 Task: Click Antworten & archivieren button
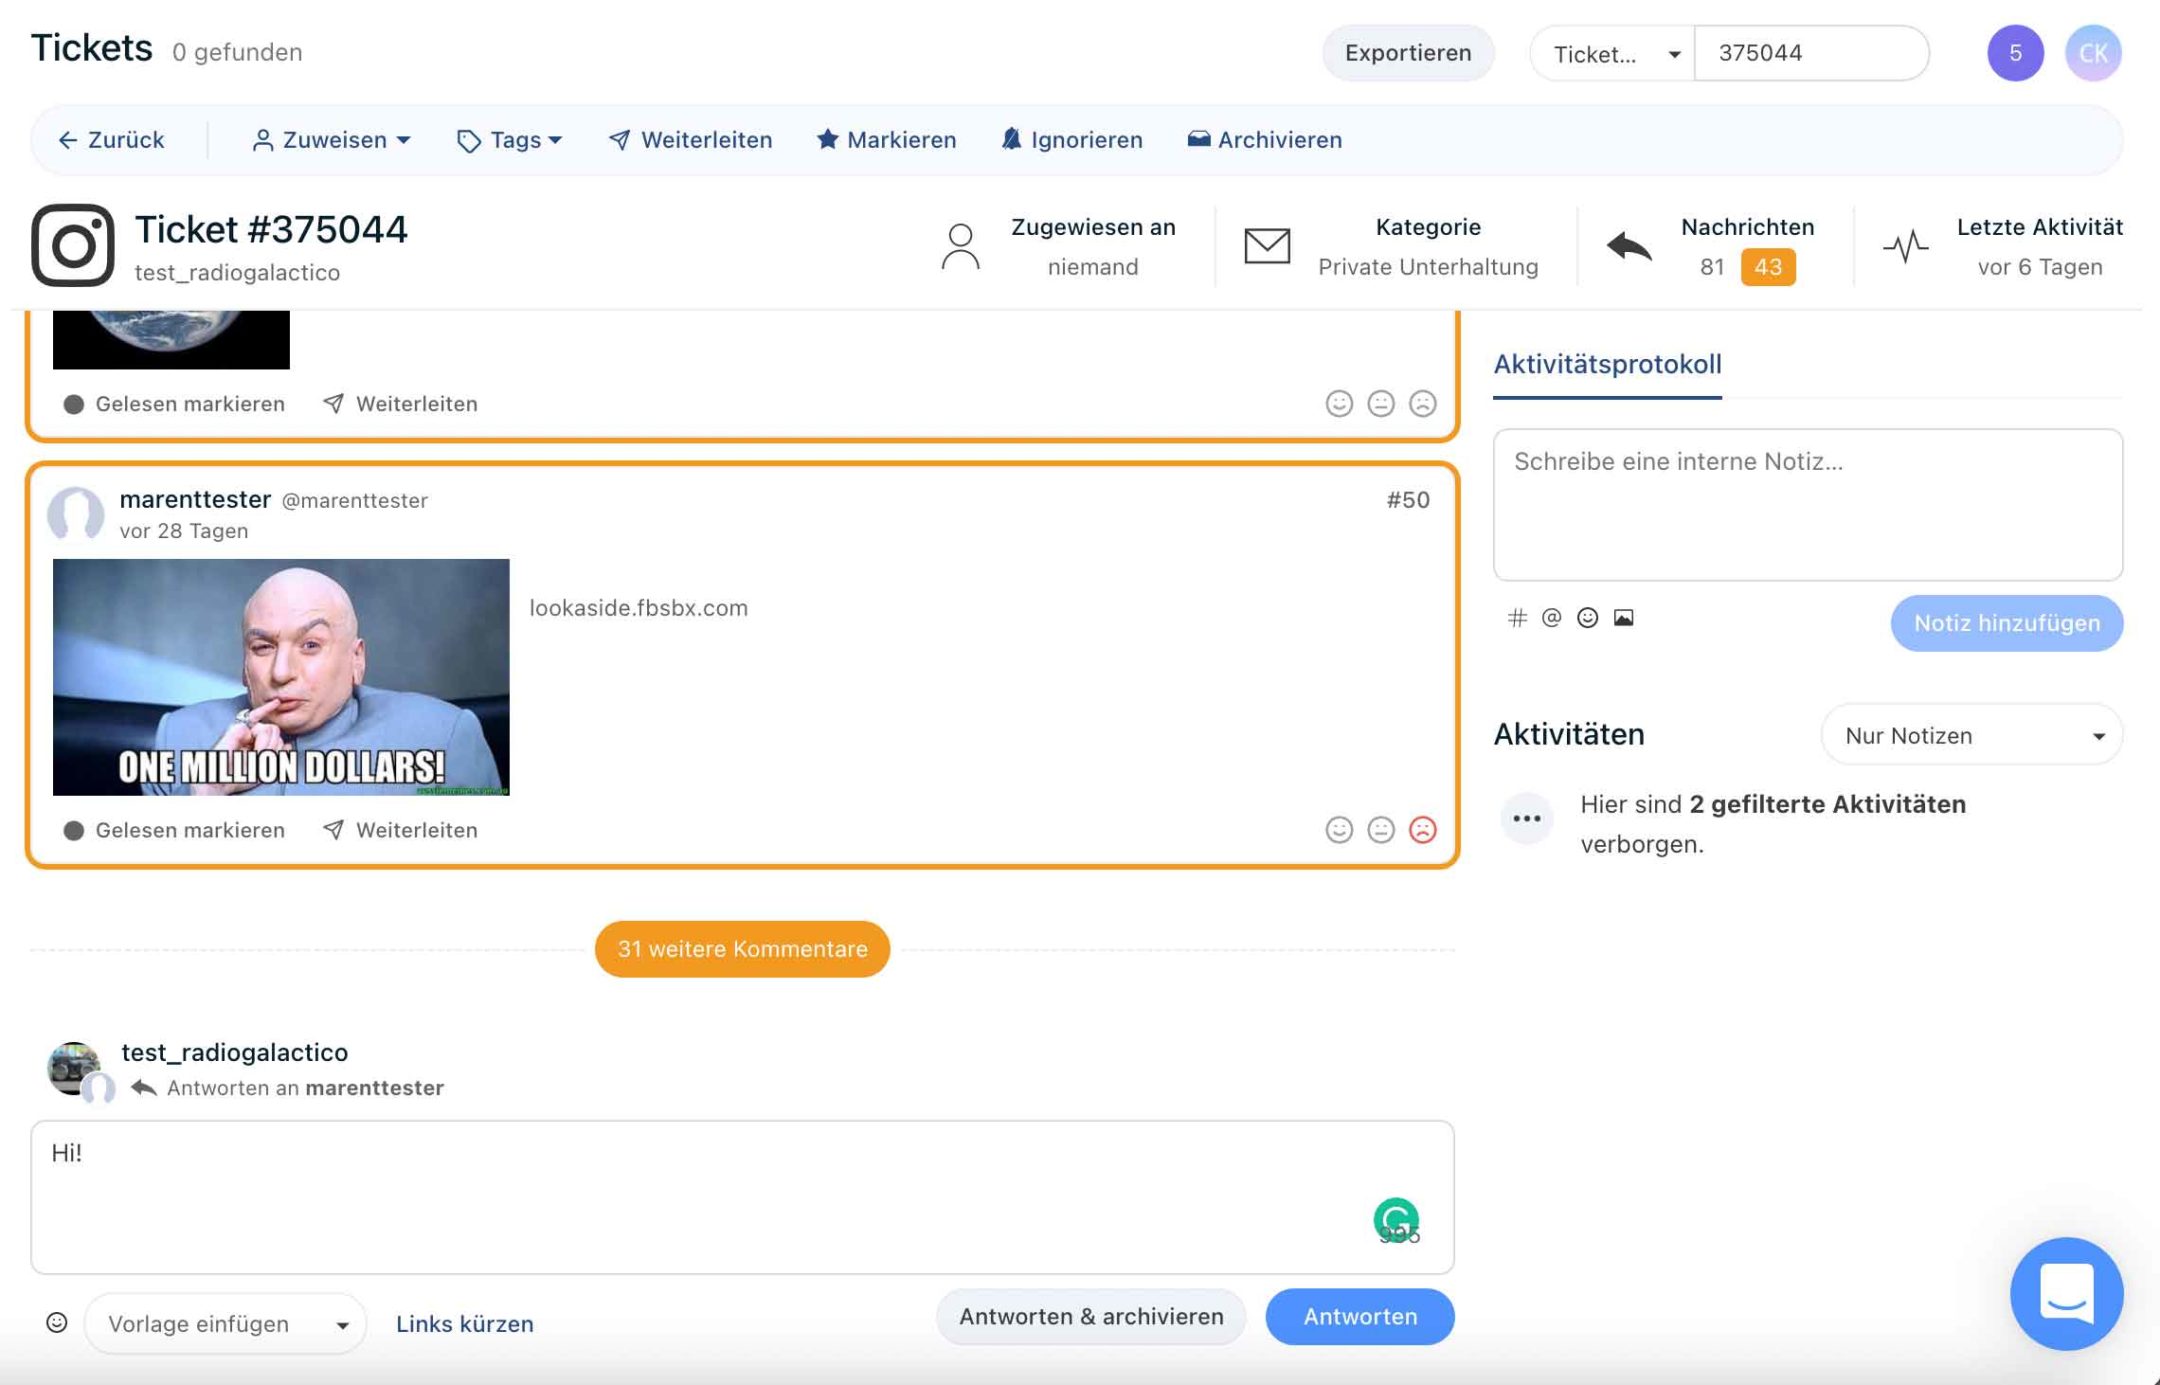pos(1091,1316)
